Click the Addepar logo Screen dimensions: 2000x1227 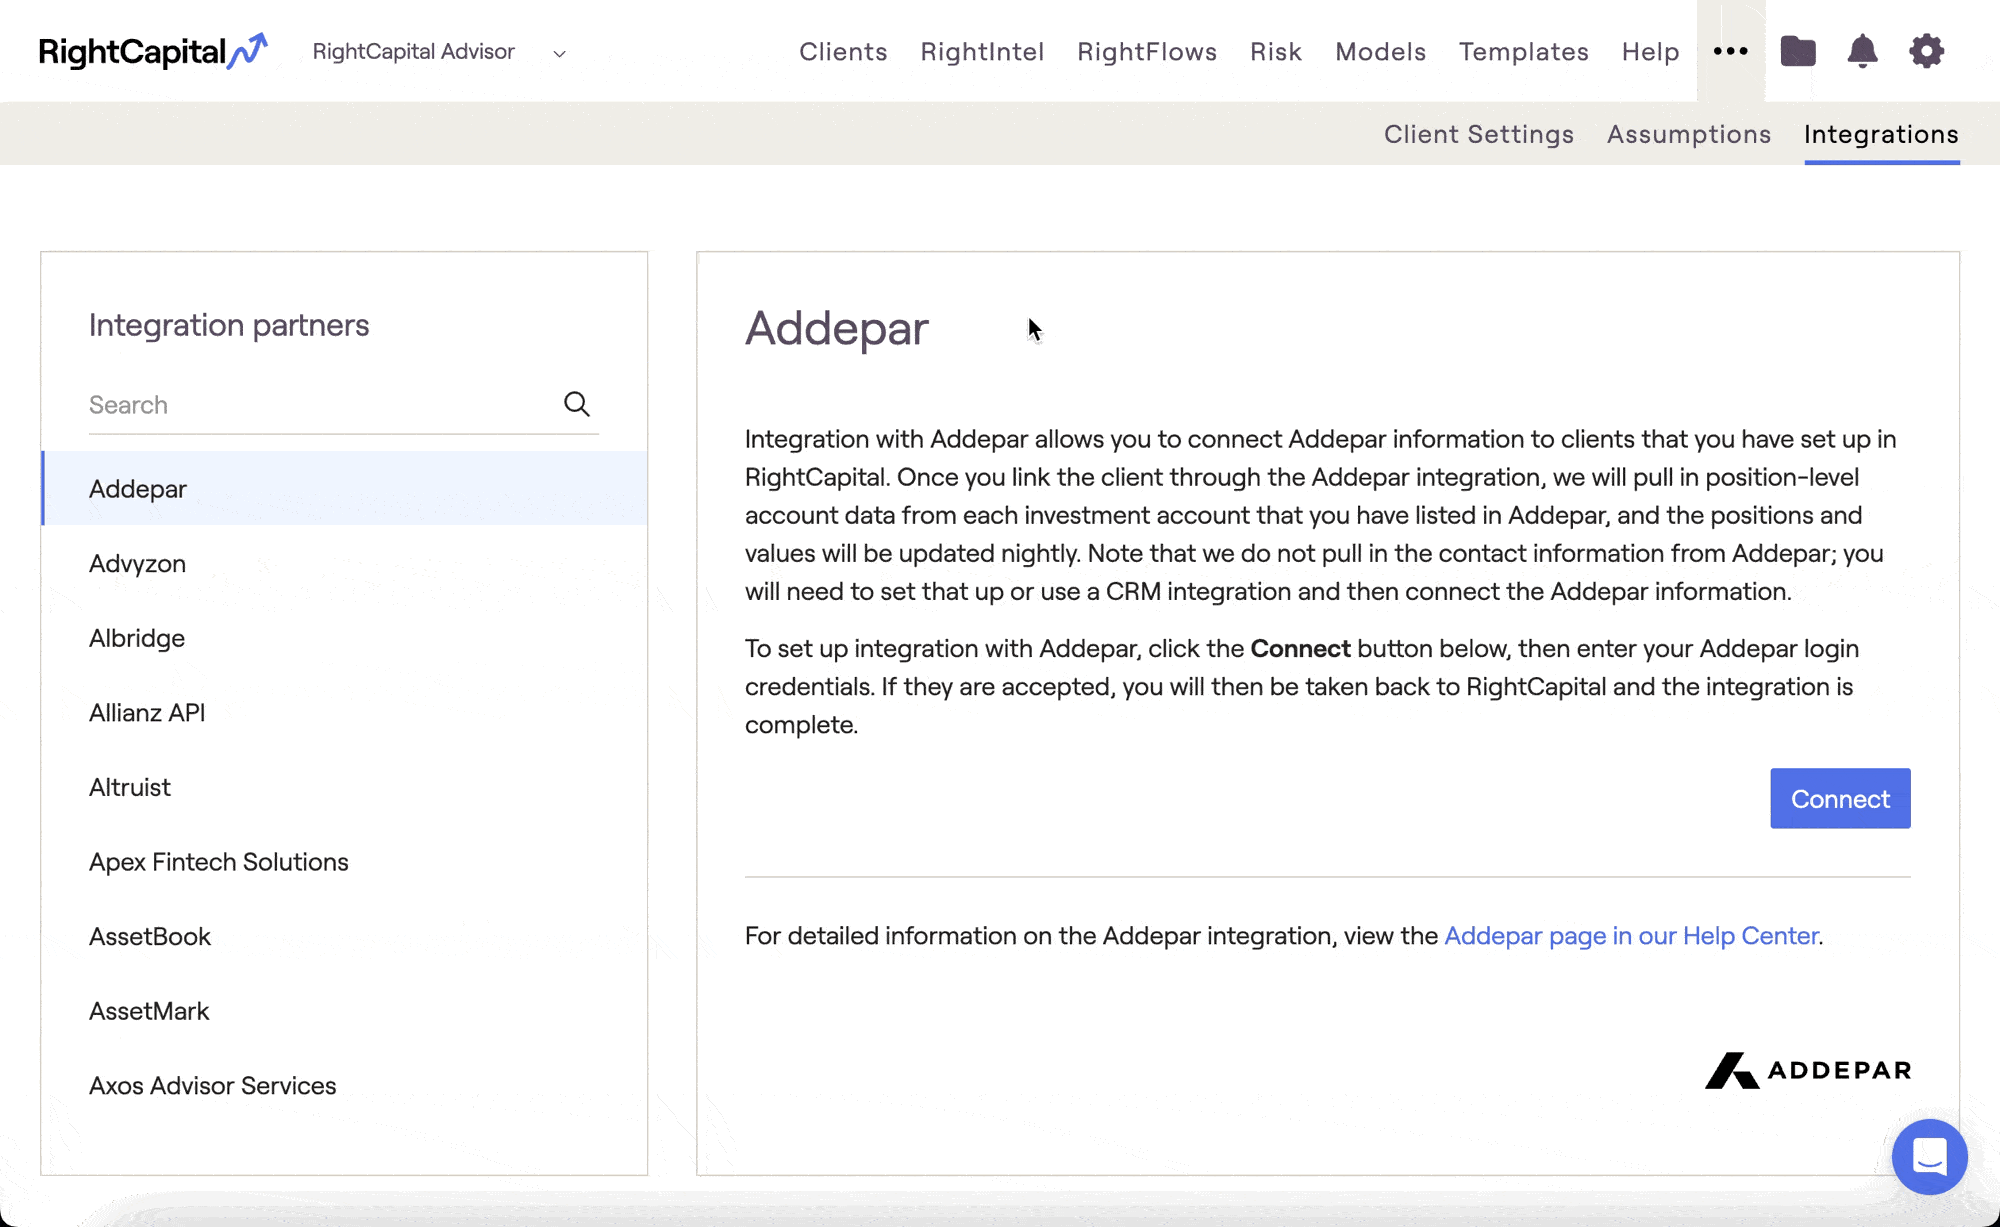tap(1806, 1070)
